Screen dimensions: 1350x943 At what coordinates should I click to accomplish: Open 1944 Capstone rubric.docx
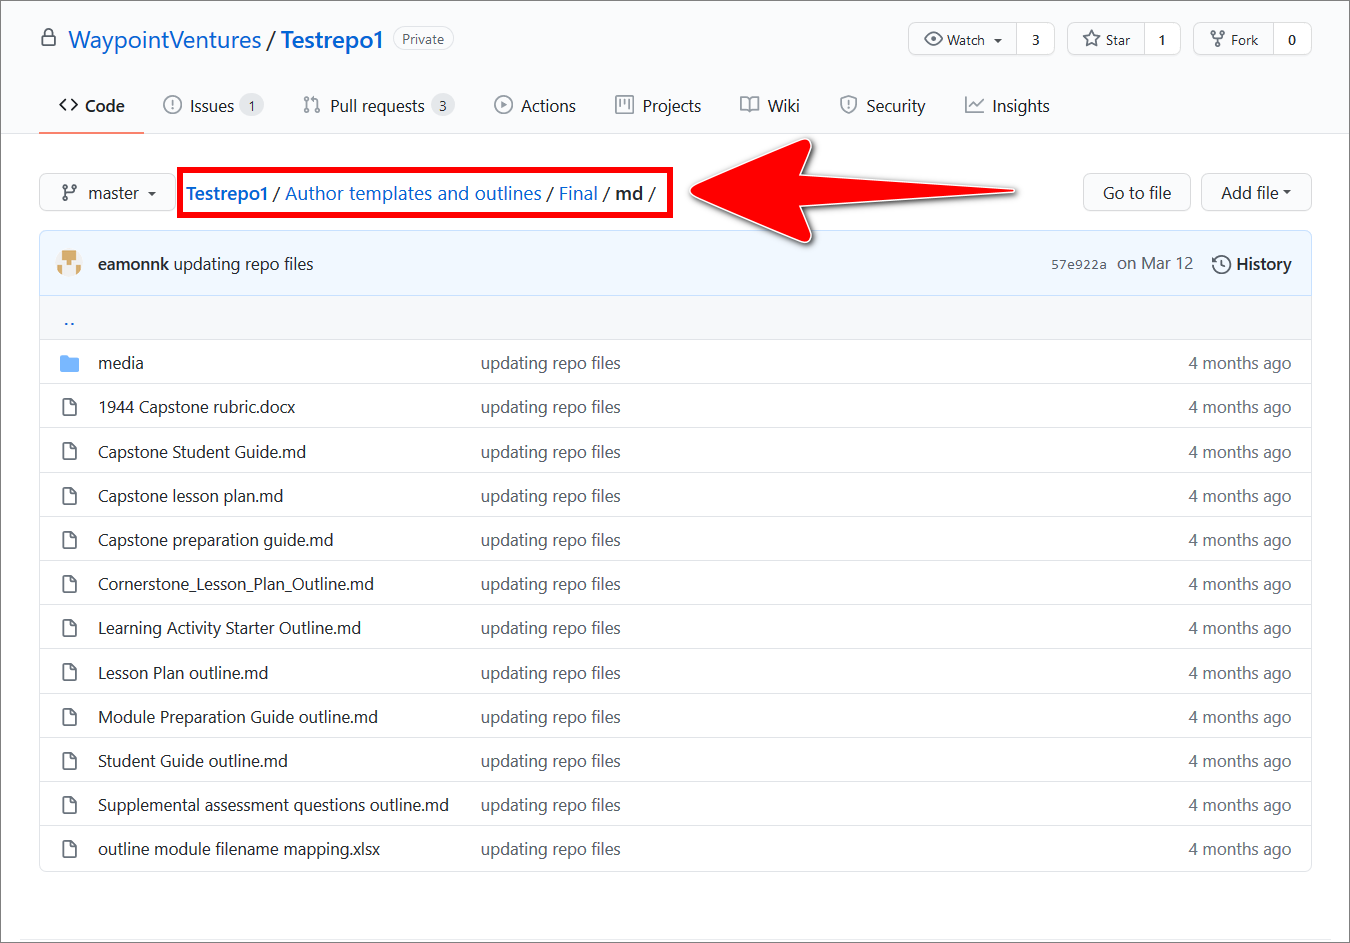(x=197, y=407)
